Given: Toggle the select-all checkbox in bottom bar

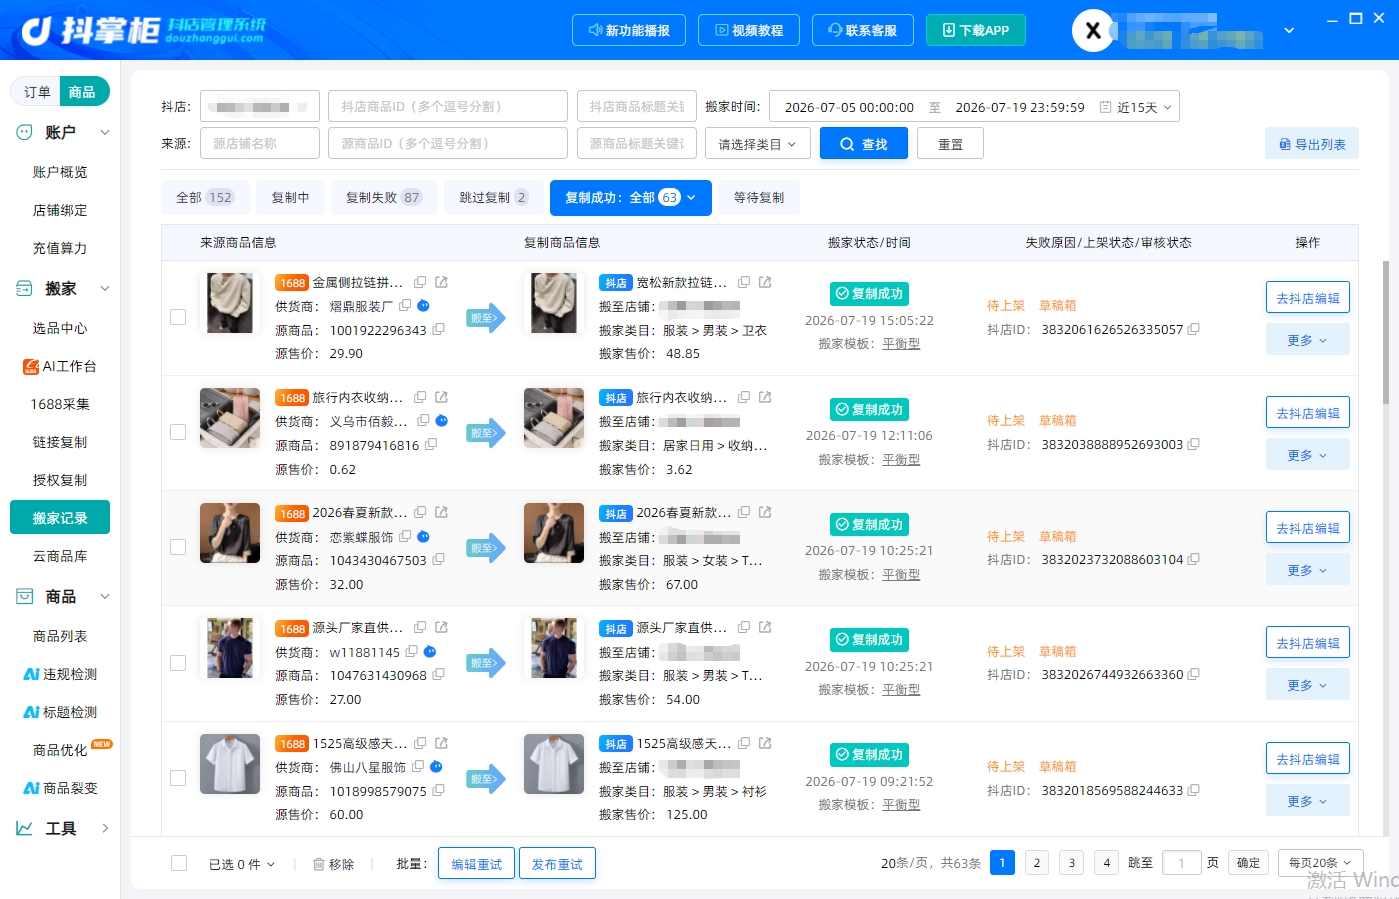Looking at the screenshot, I should pos(179,863).
